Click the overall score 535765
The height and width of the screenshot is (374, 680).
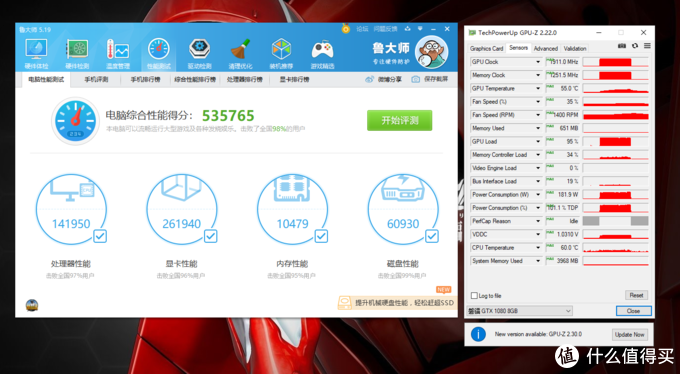point(228,115)
